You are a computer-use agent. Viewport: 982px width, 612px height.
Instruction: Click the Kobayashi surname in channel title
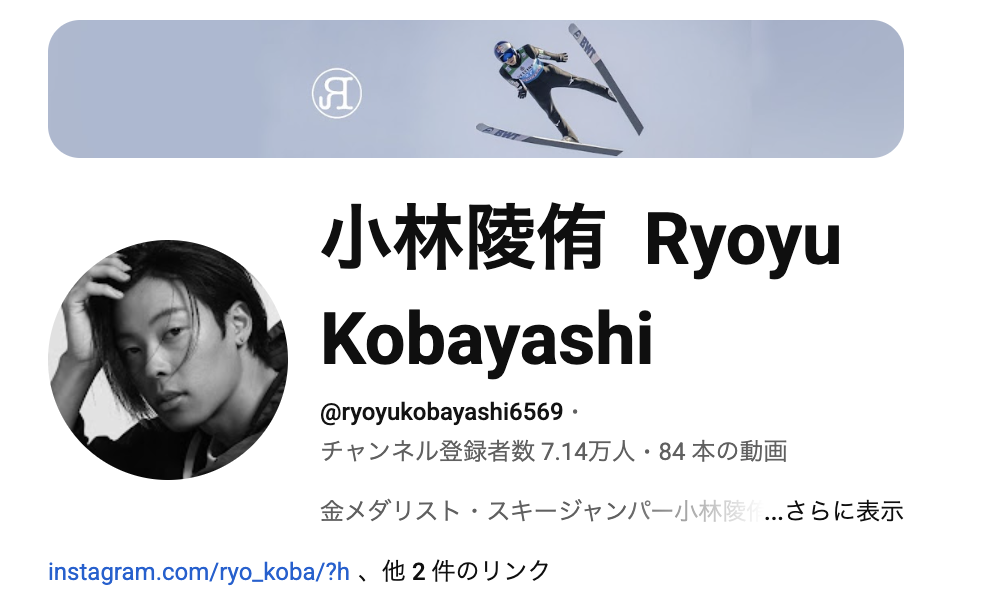coord(487,340)
